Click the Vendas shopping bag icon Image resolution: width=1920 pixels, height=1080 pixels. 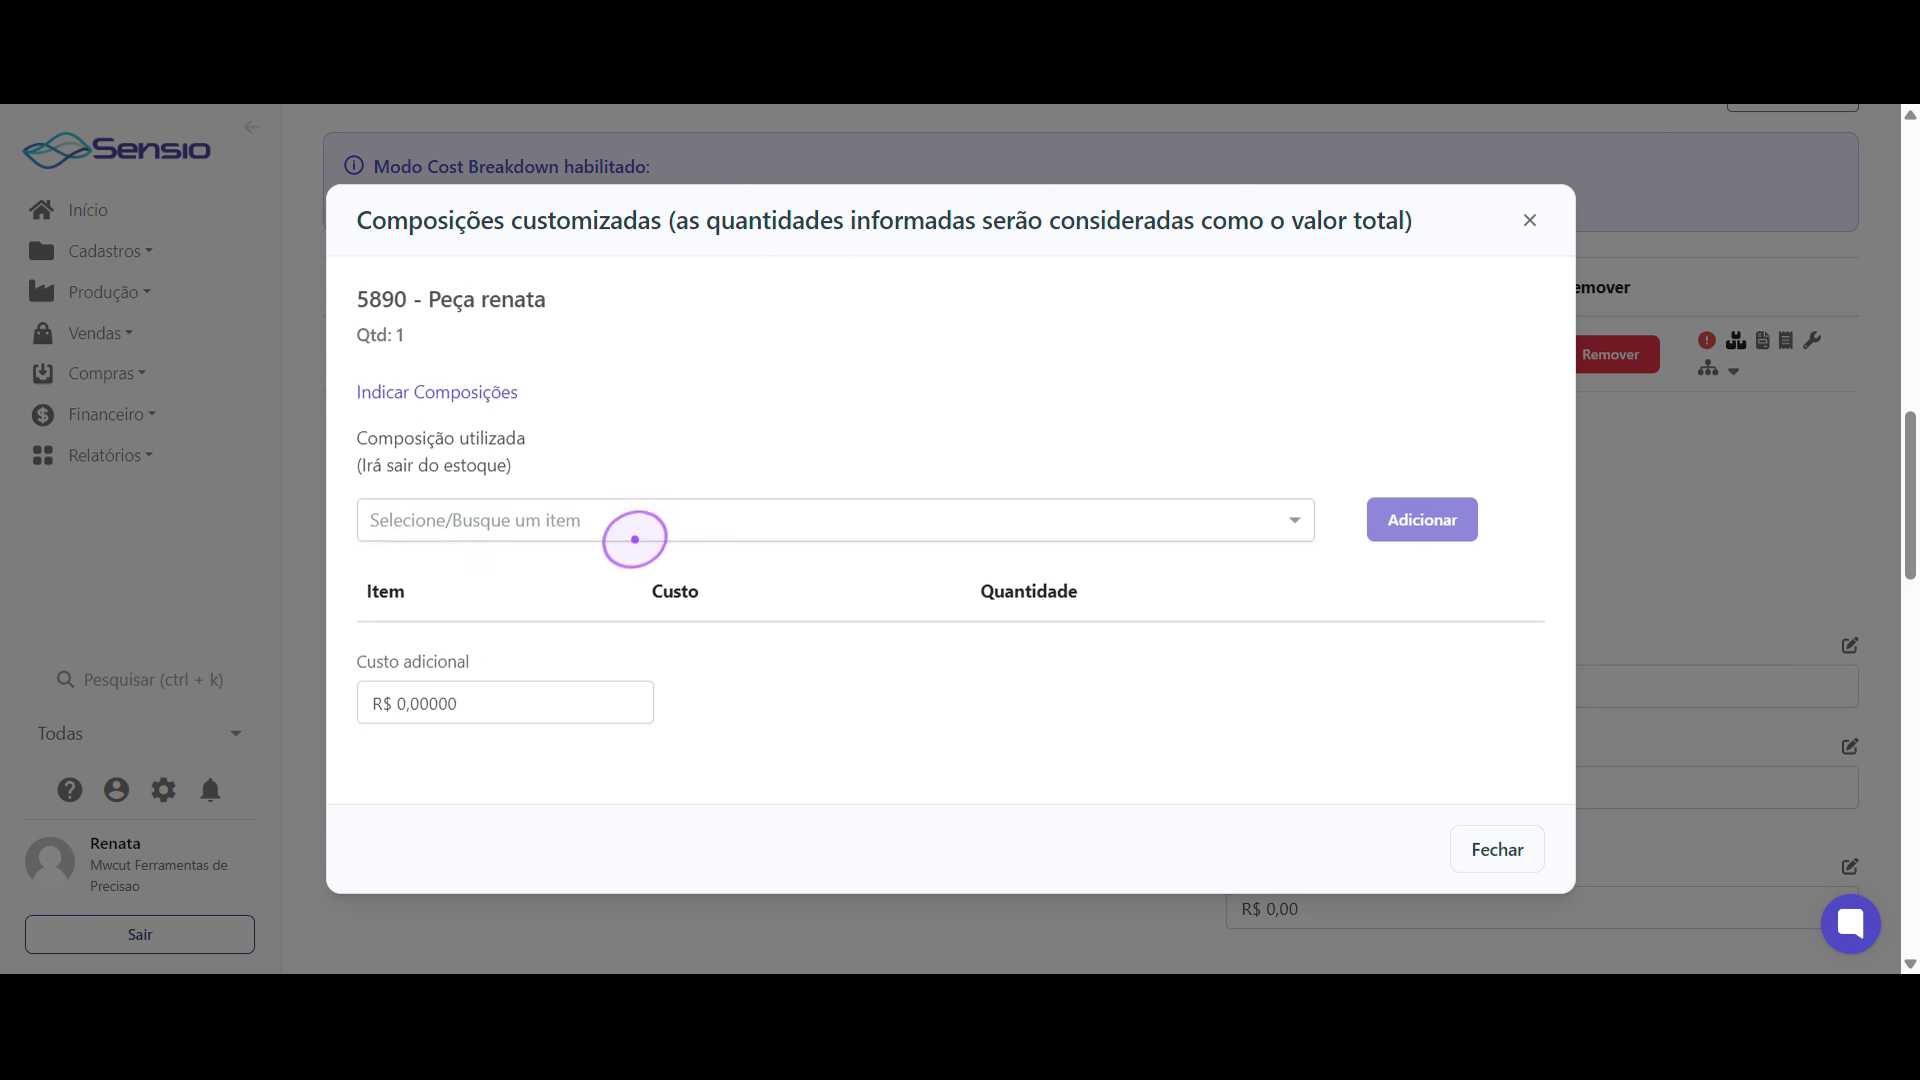click(x=42, y=333)
